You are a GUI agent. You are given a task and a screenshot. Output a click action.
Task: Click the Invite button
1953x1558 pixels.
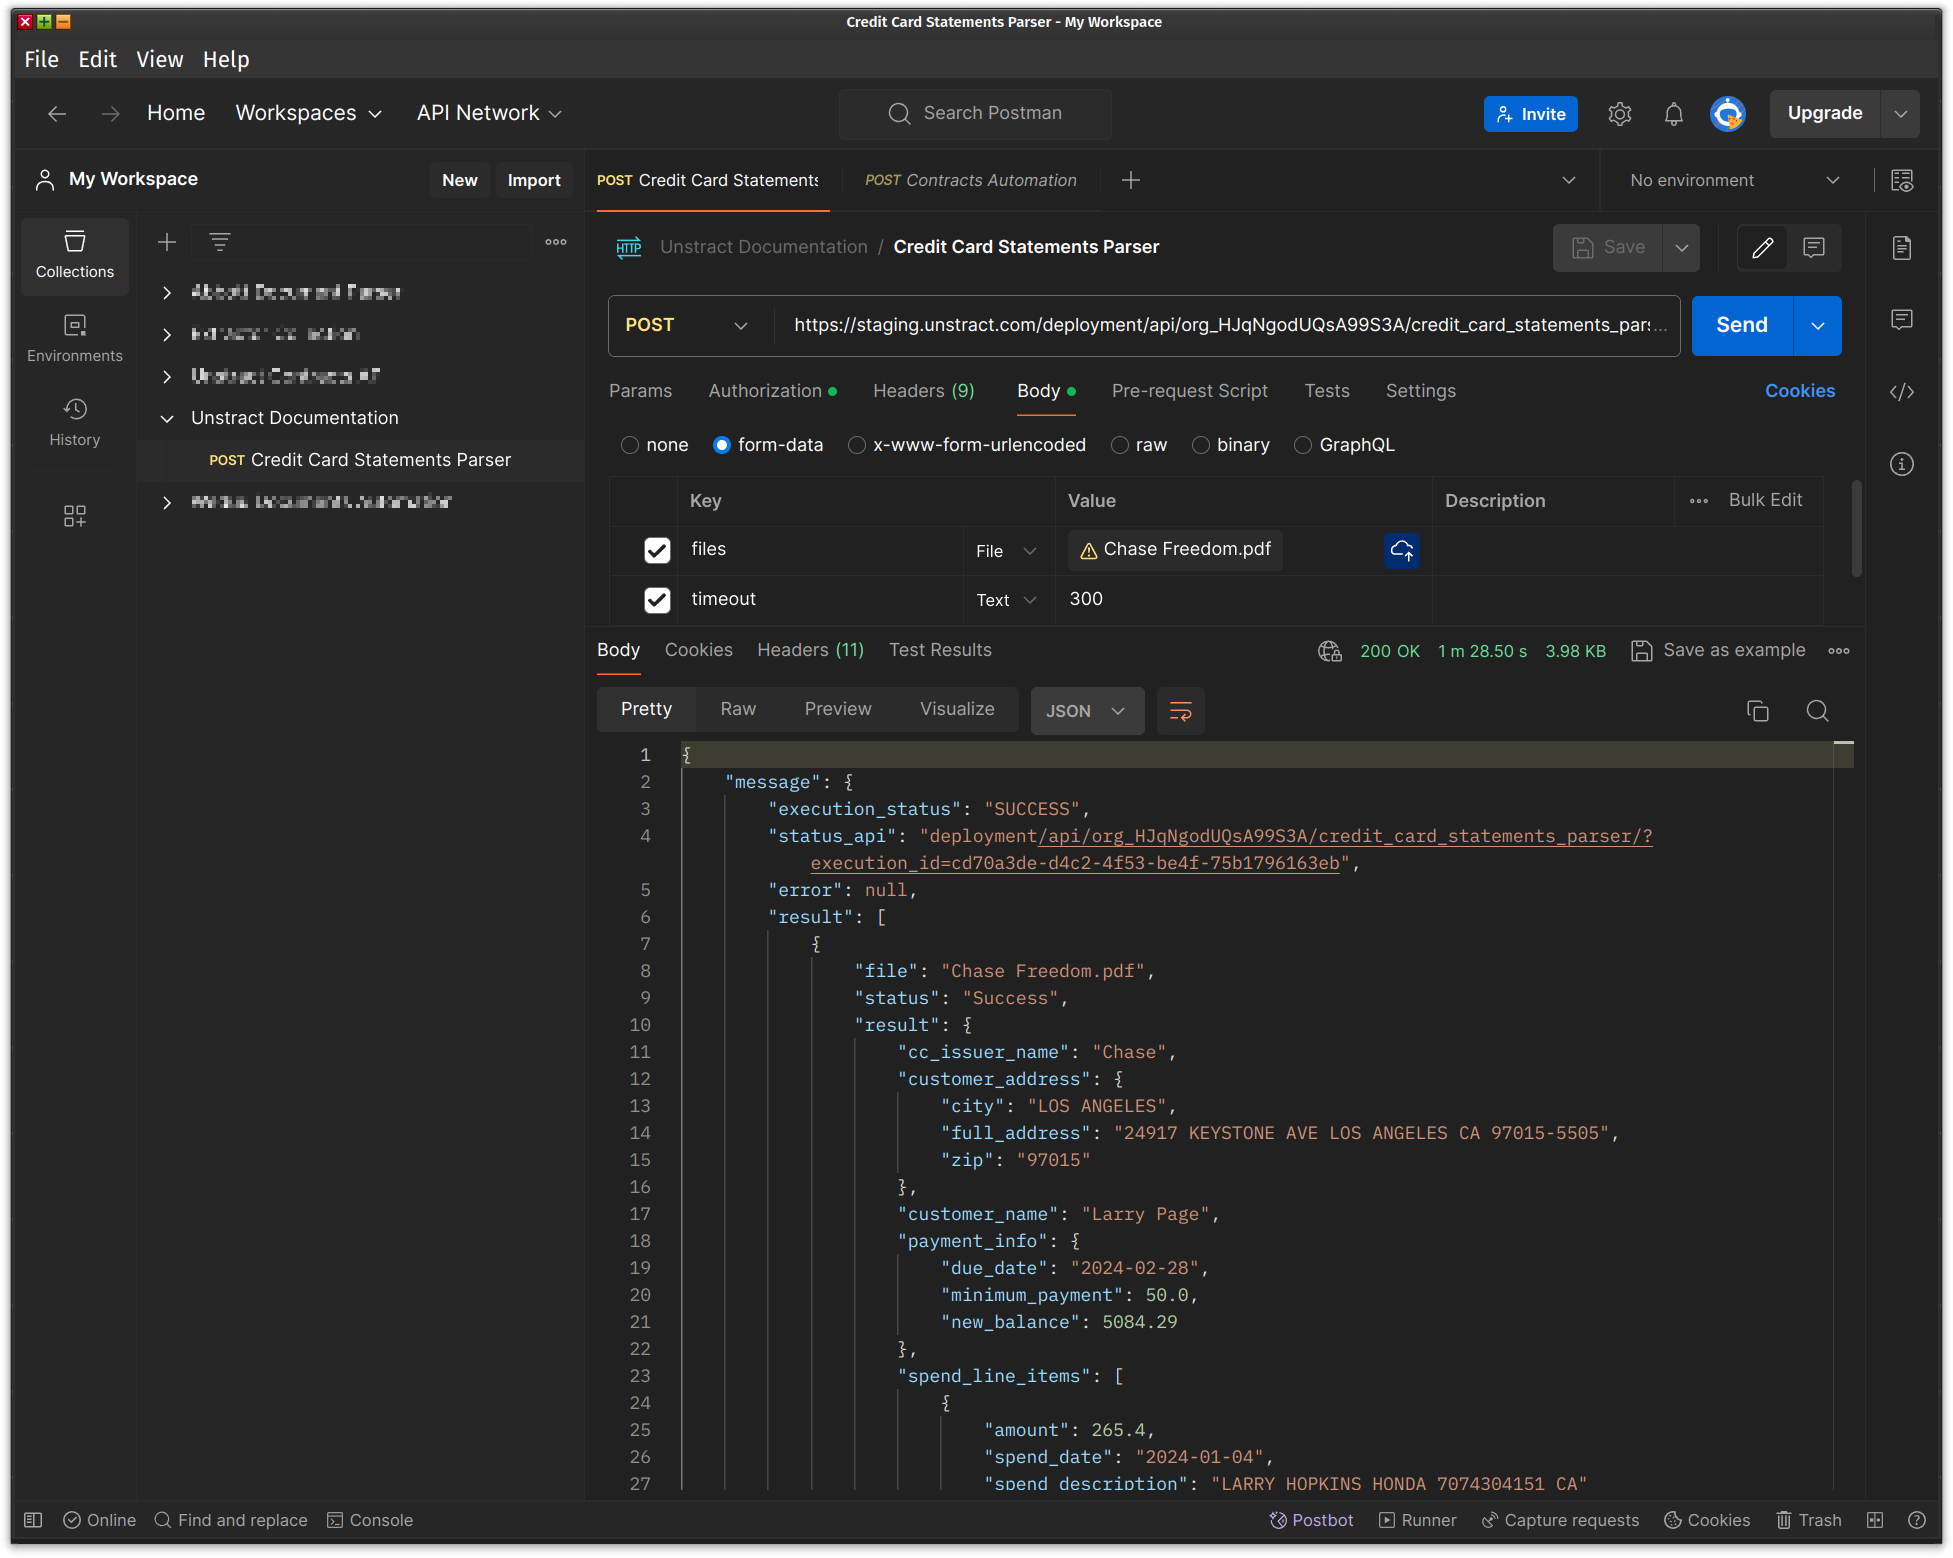pos(1530,114)
